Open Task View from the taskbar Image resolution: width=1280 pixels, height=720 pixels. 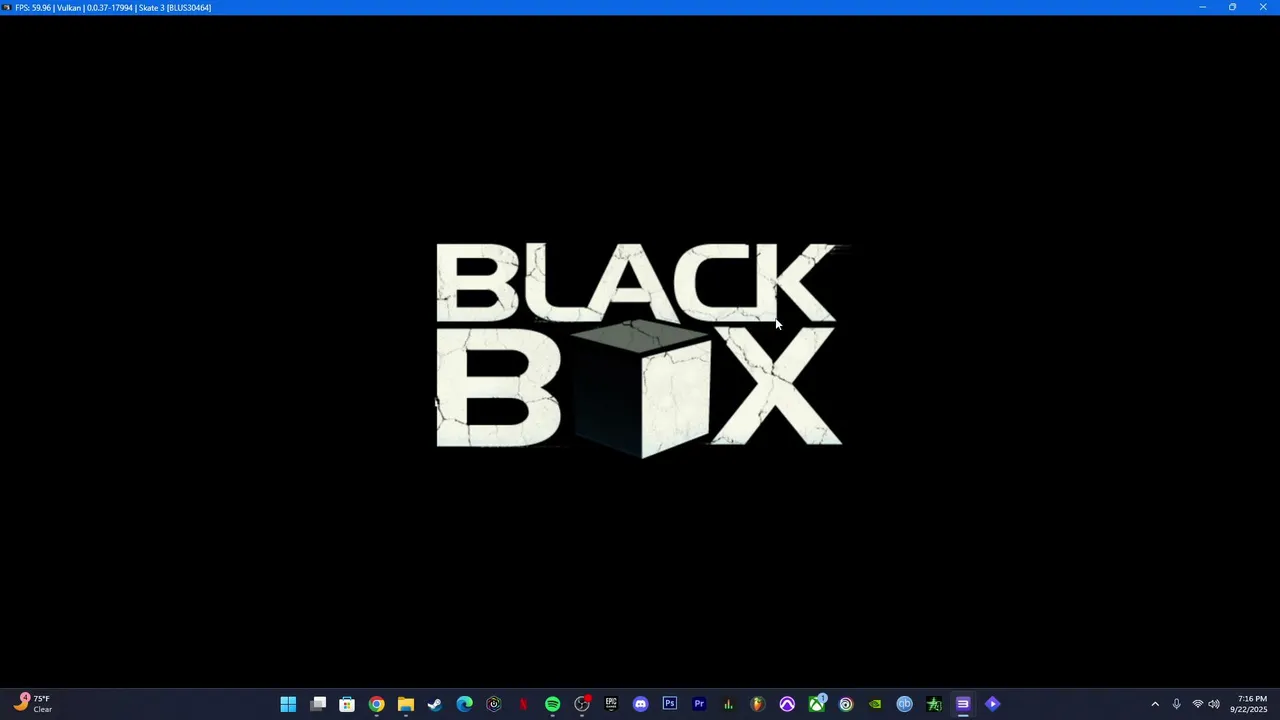(x=318, y=704)
